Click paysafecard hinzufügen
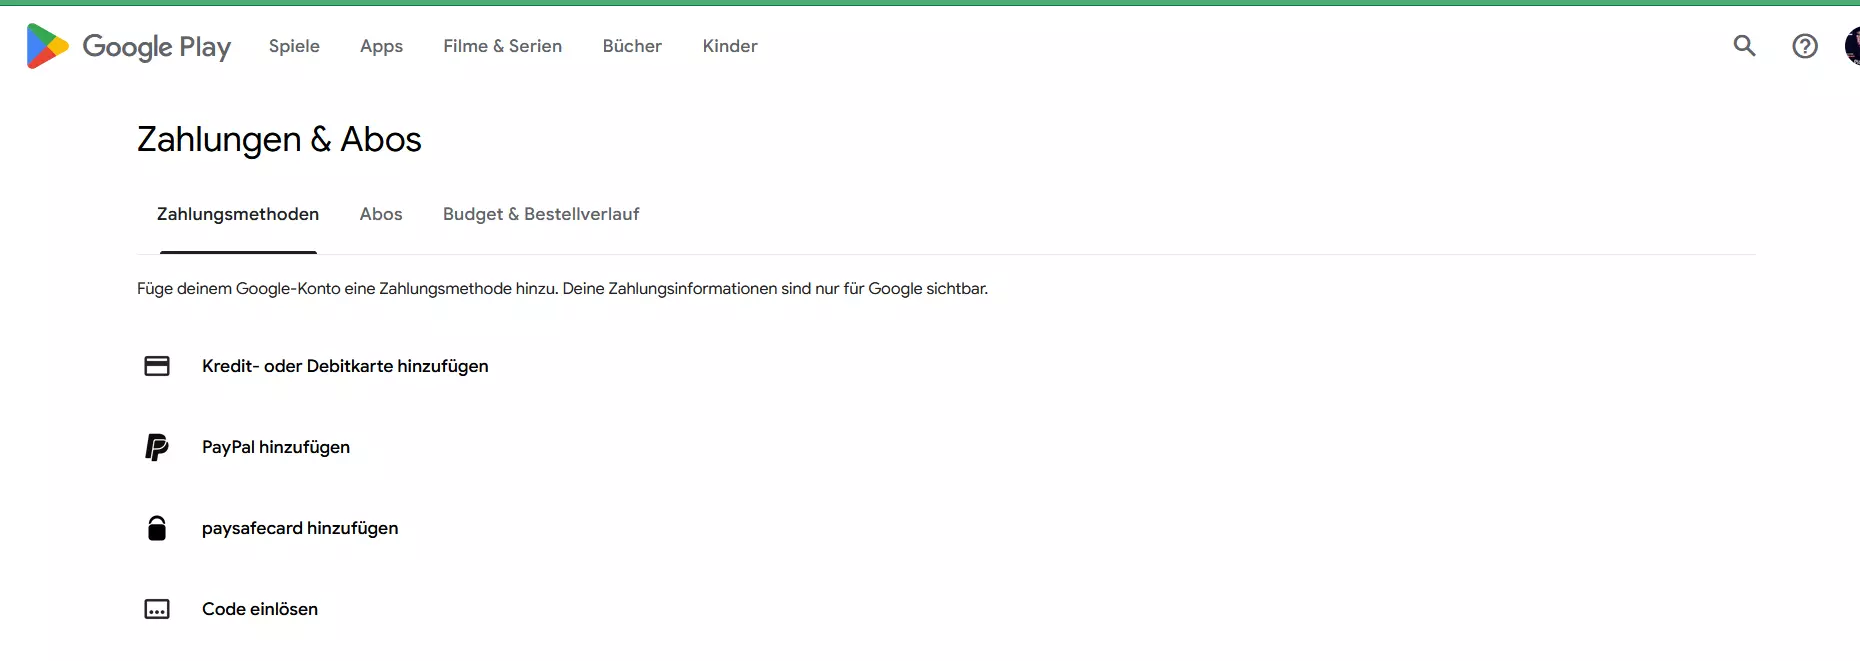Image resolution: width=1860 pixels, height=661 pixels. 300,528
